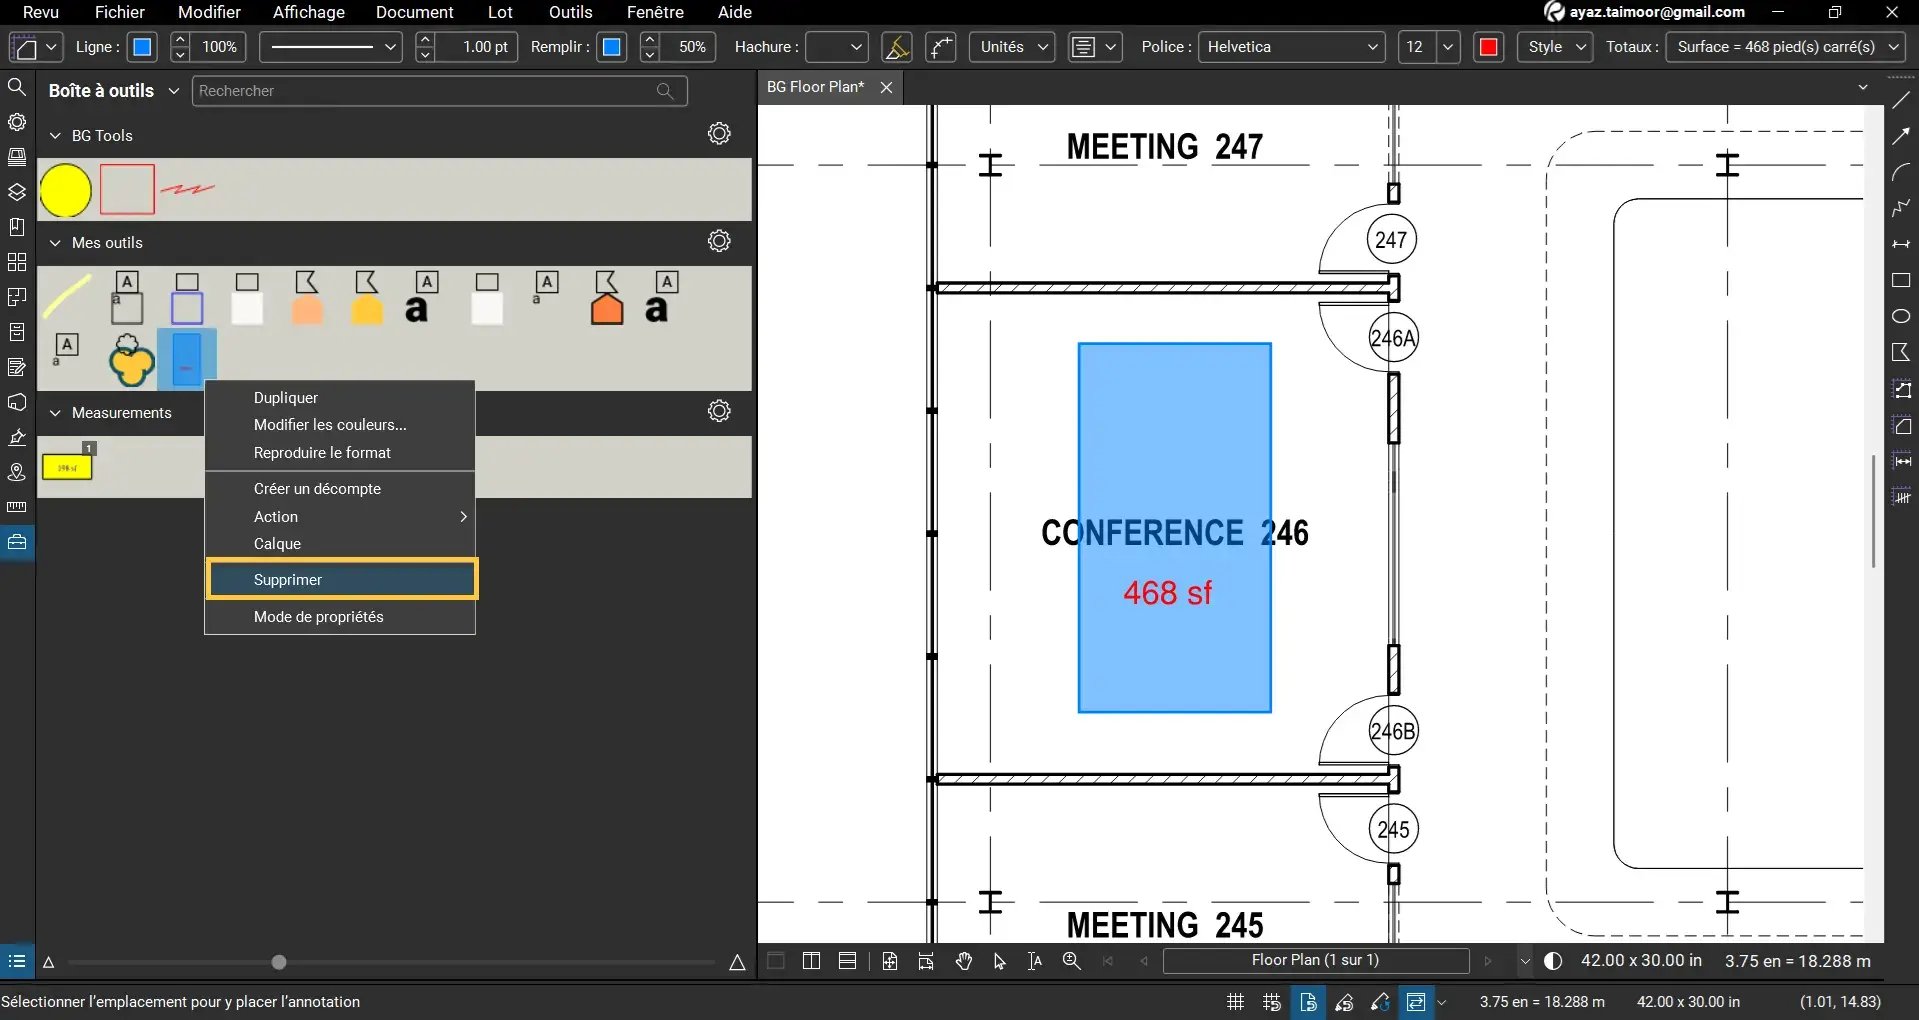The width and height of the screenshot is (1919, 1020).
Task: Select the Ellipse tool in right toolbar
Action: (1901, 316)
